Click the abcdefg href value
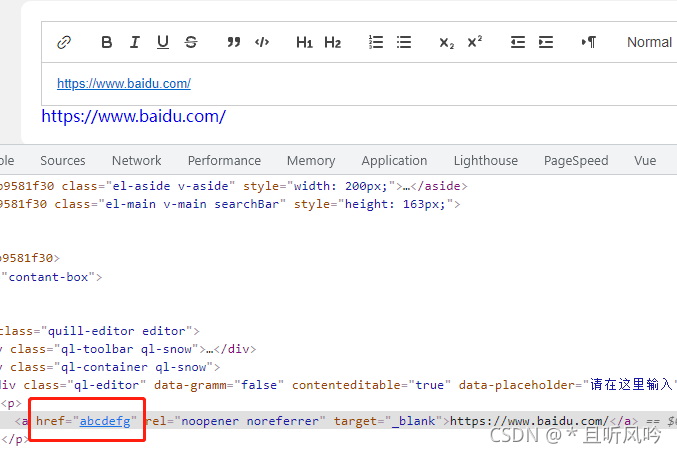 click(105, 421)
